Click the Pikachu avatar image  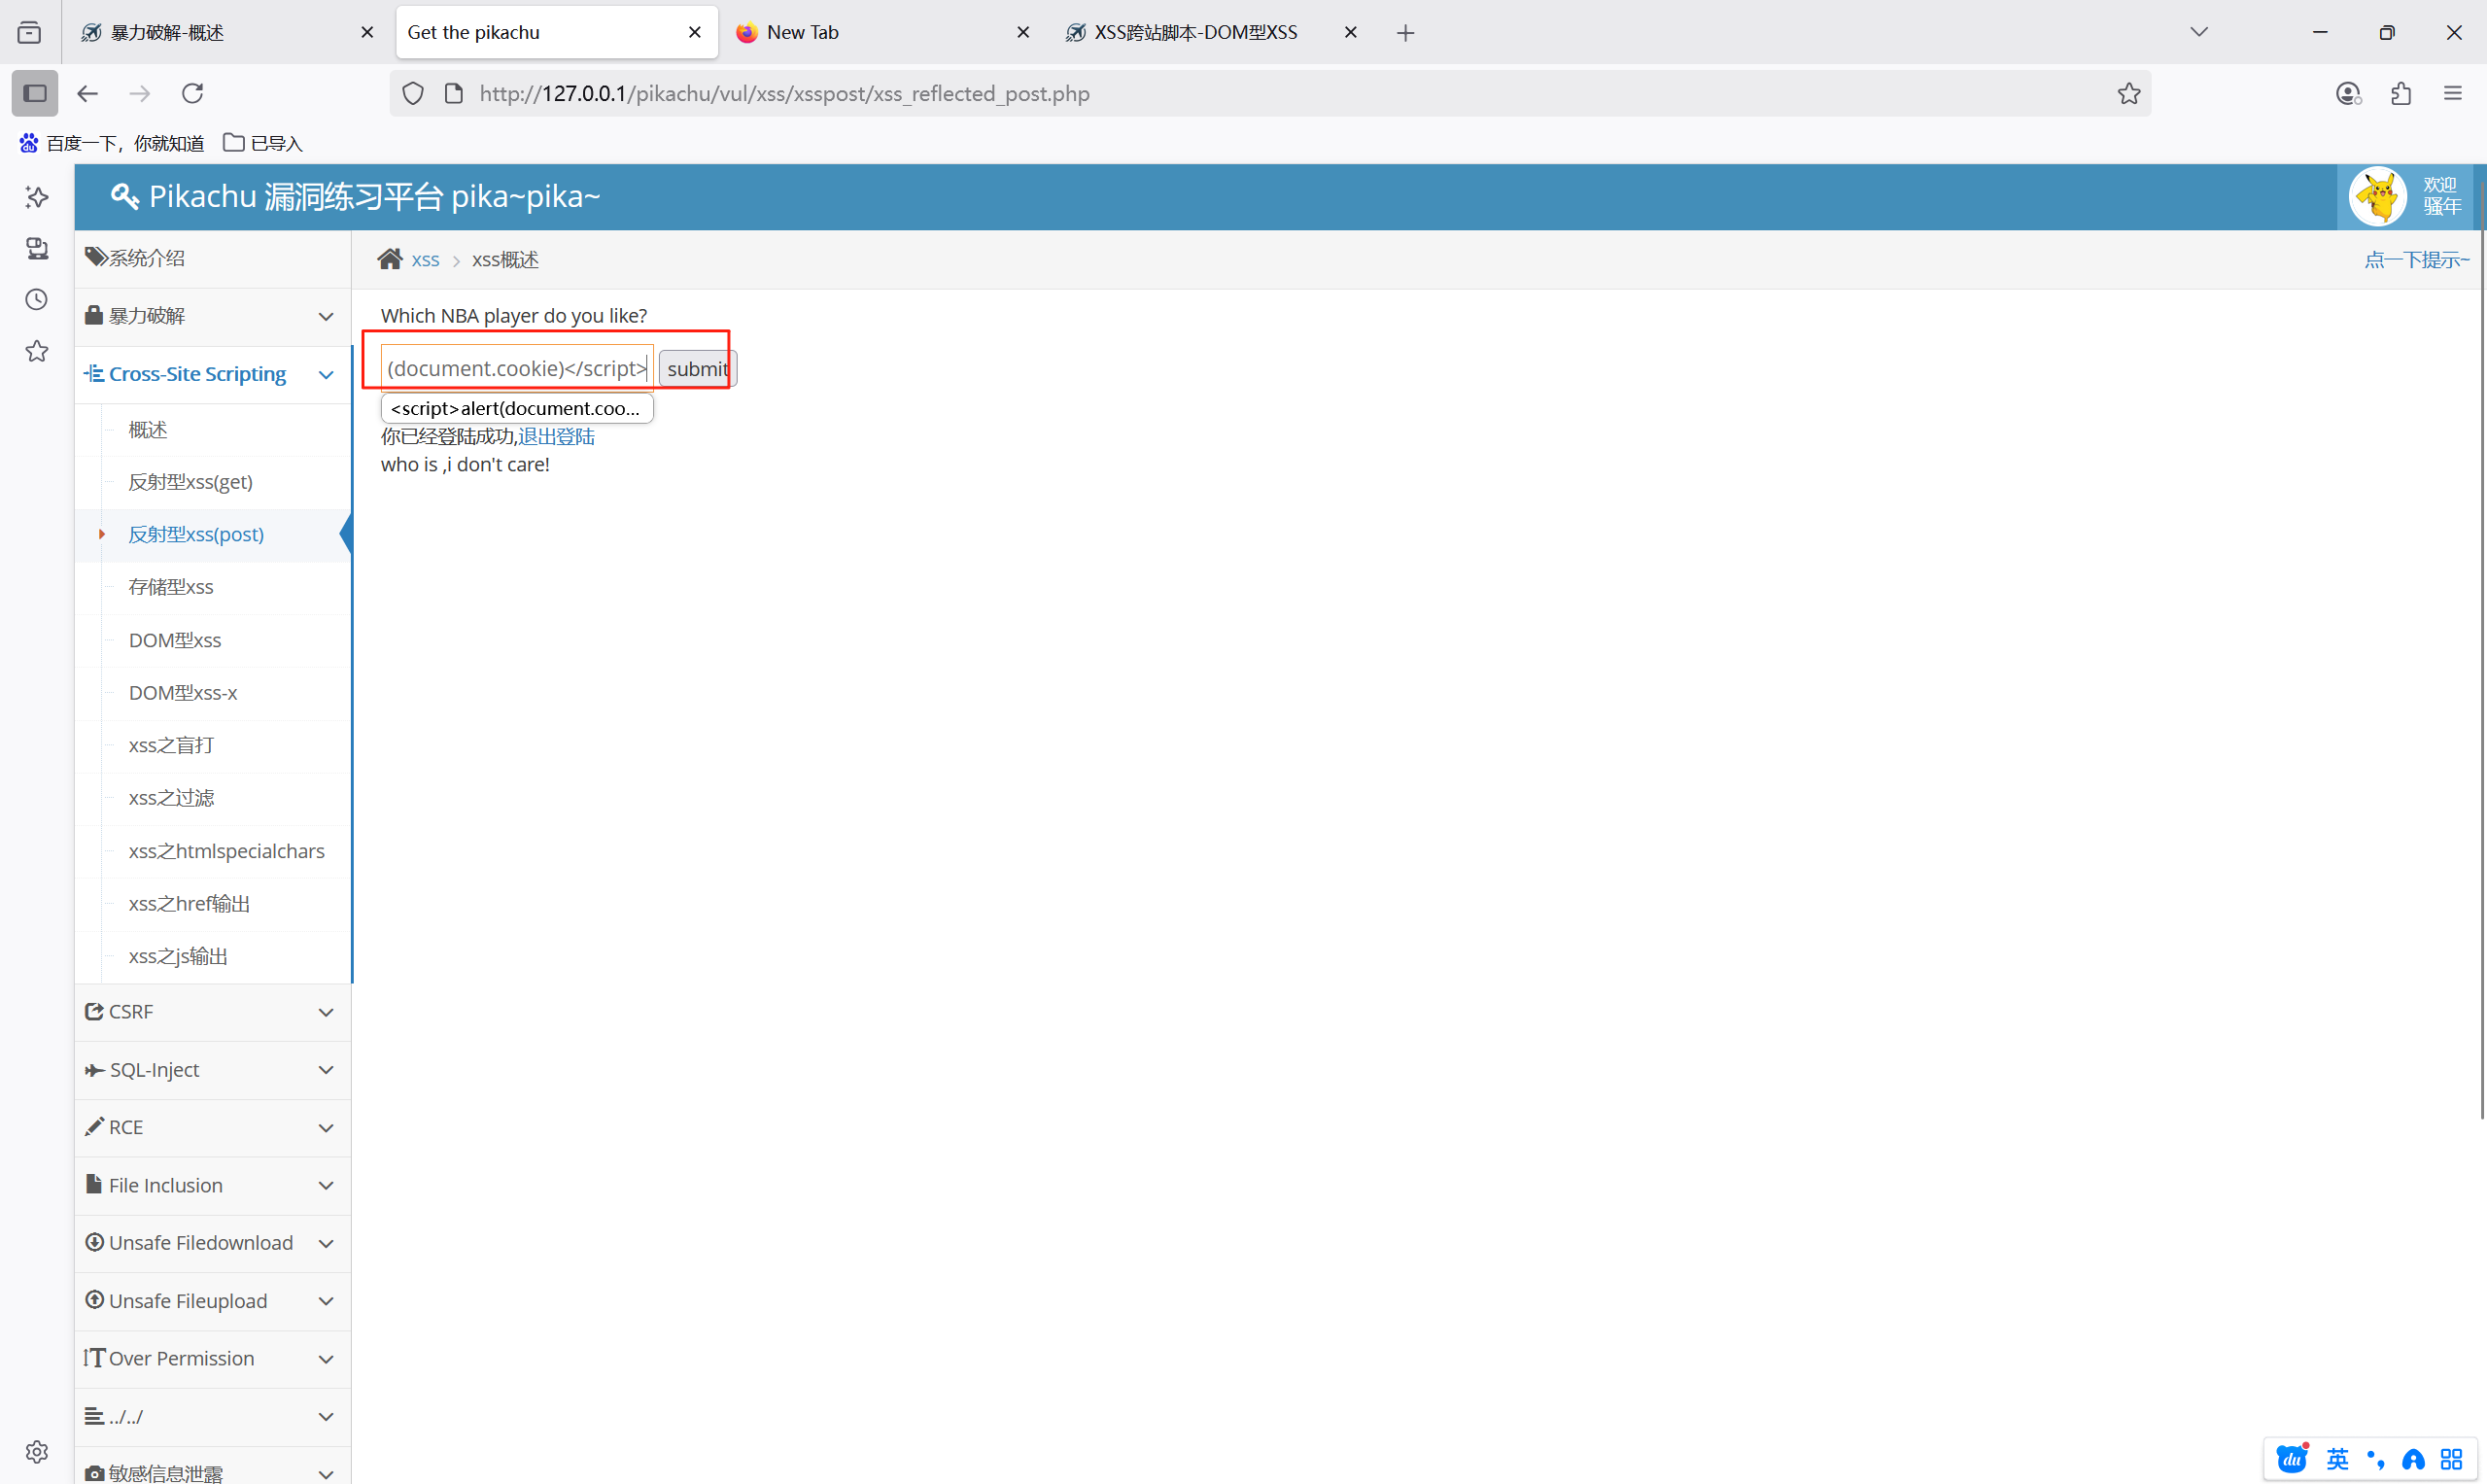pyautogui.click(x=2377, y=196)
